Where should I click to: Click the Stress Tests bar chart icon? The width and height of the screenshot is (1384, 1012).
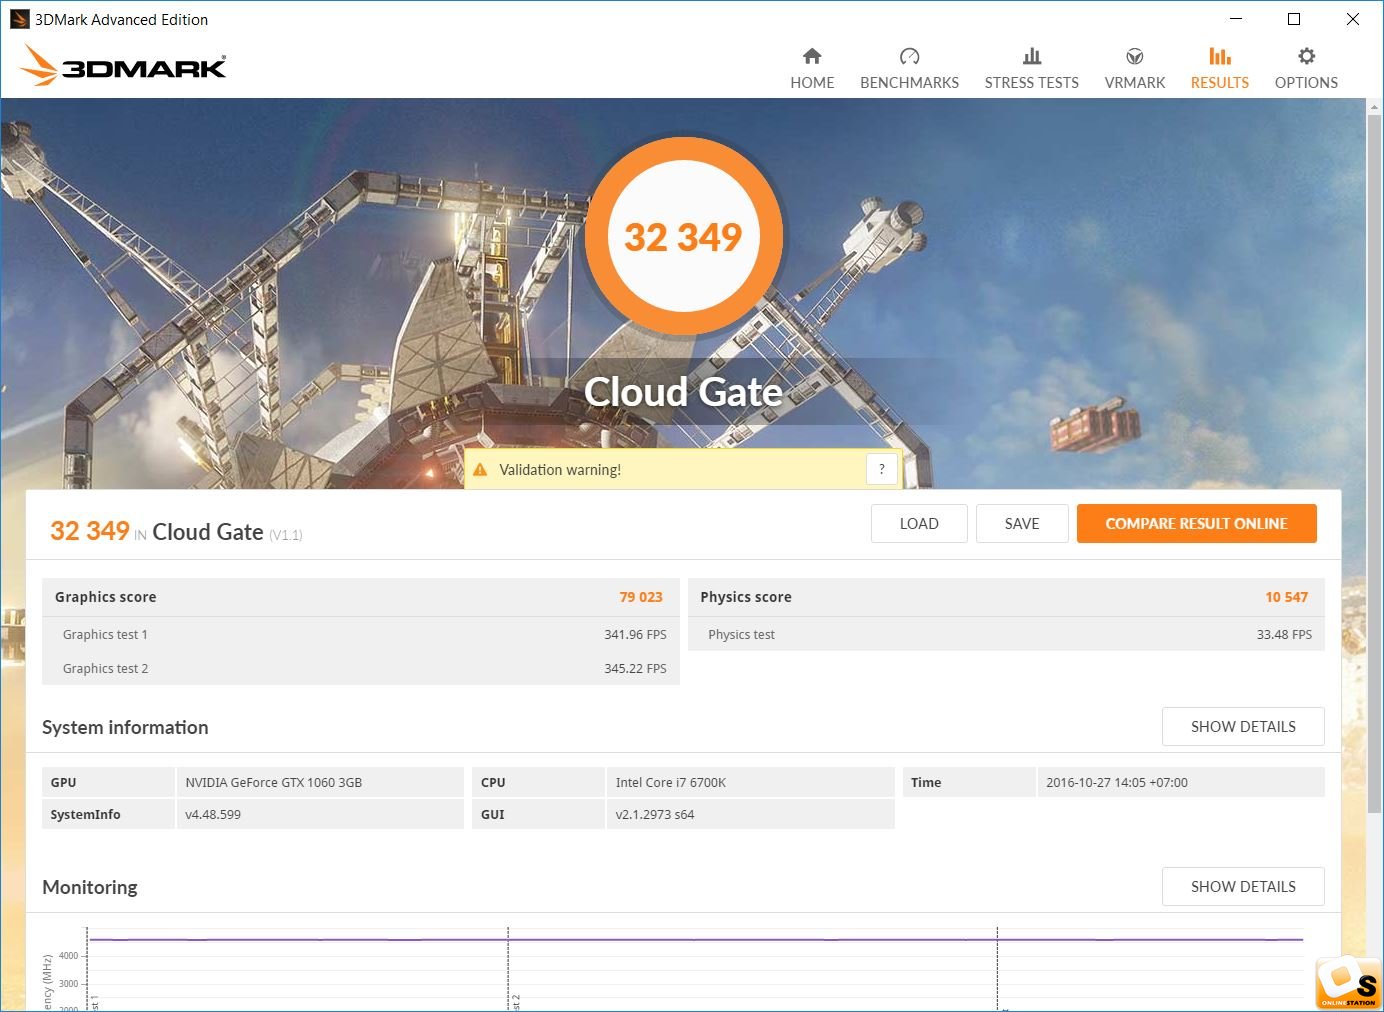coord(1032,56)
